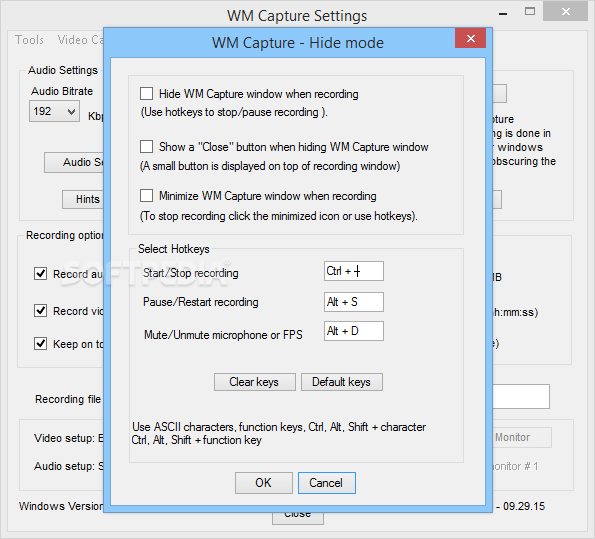Close the Hide mode dialog with X
The width and height of the screenshot is (595, 539).
pos(471,38)
